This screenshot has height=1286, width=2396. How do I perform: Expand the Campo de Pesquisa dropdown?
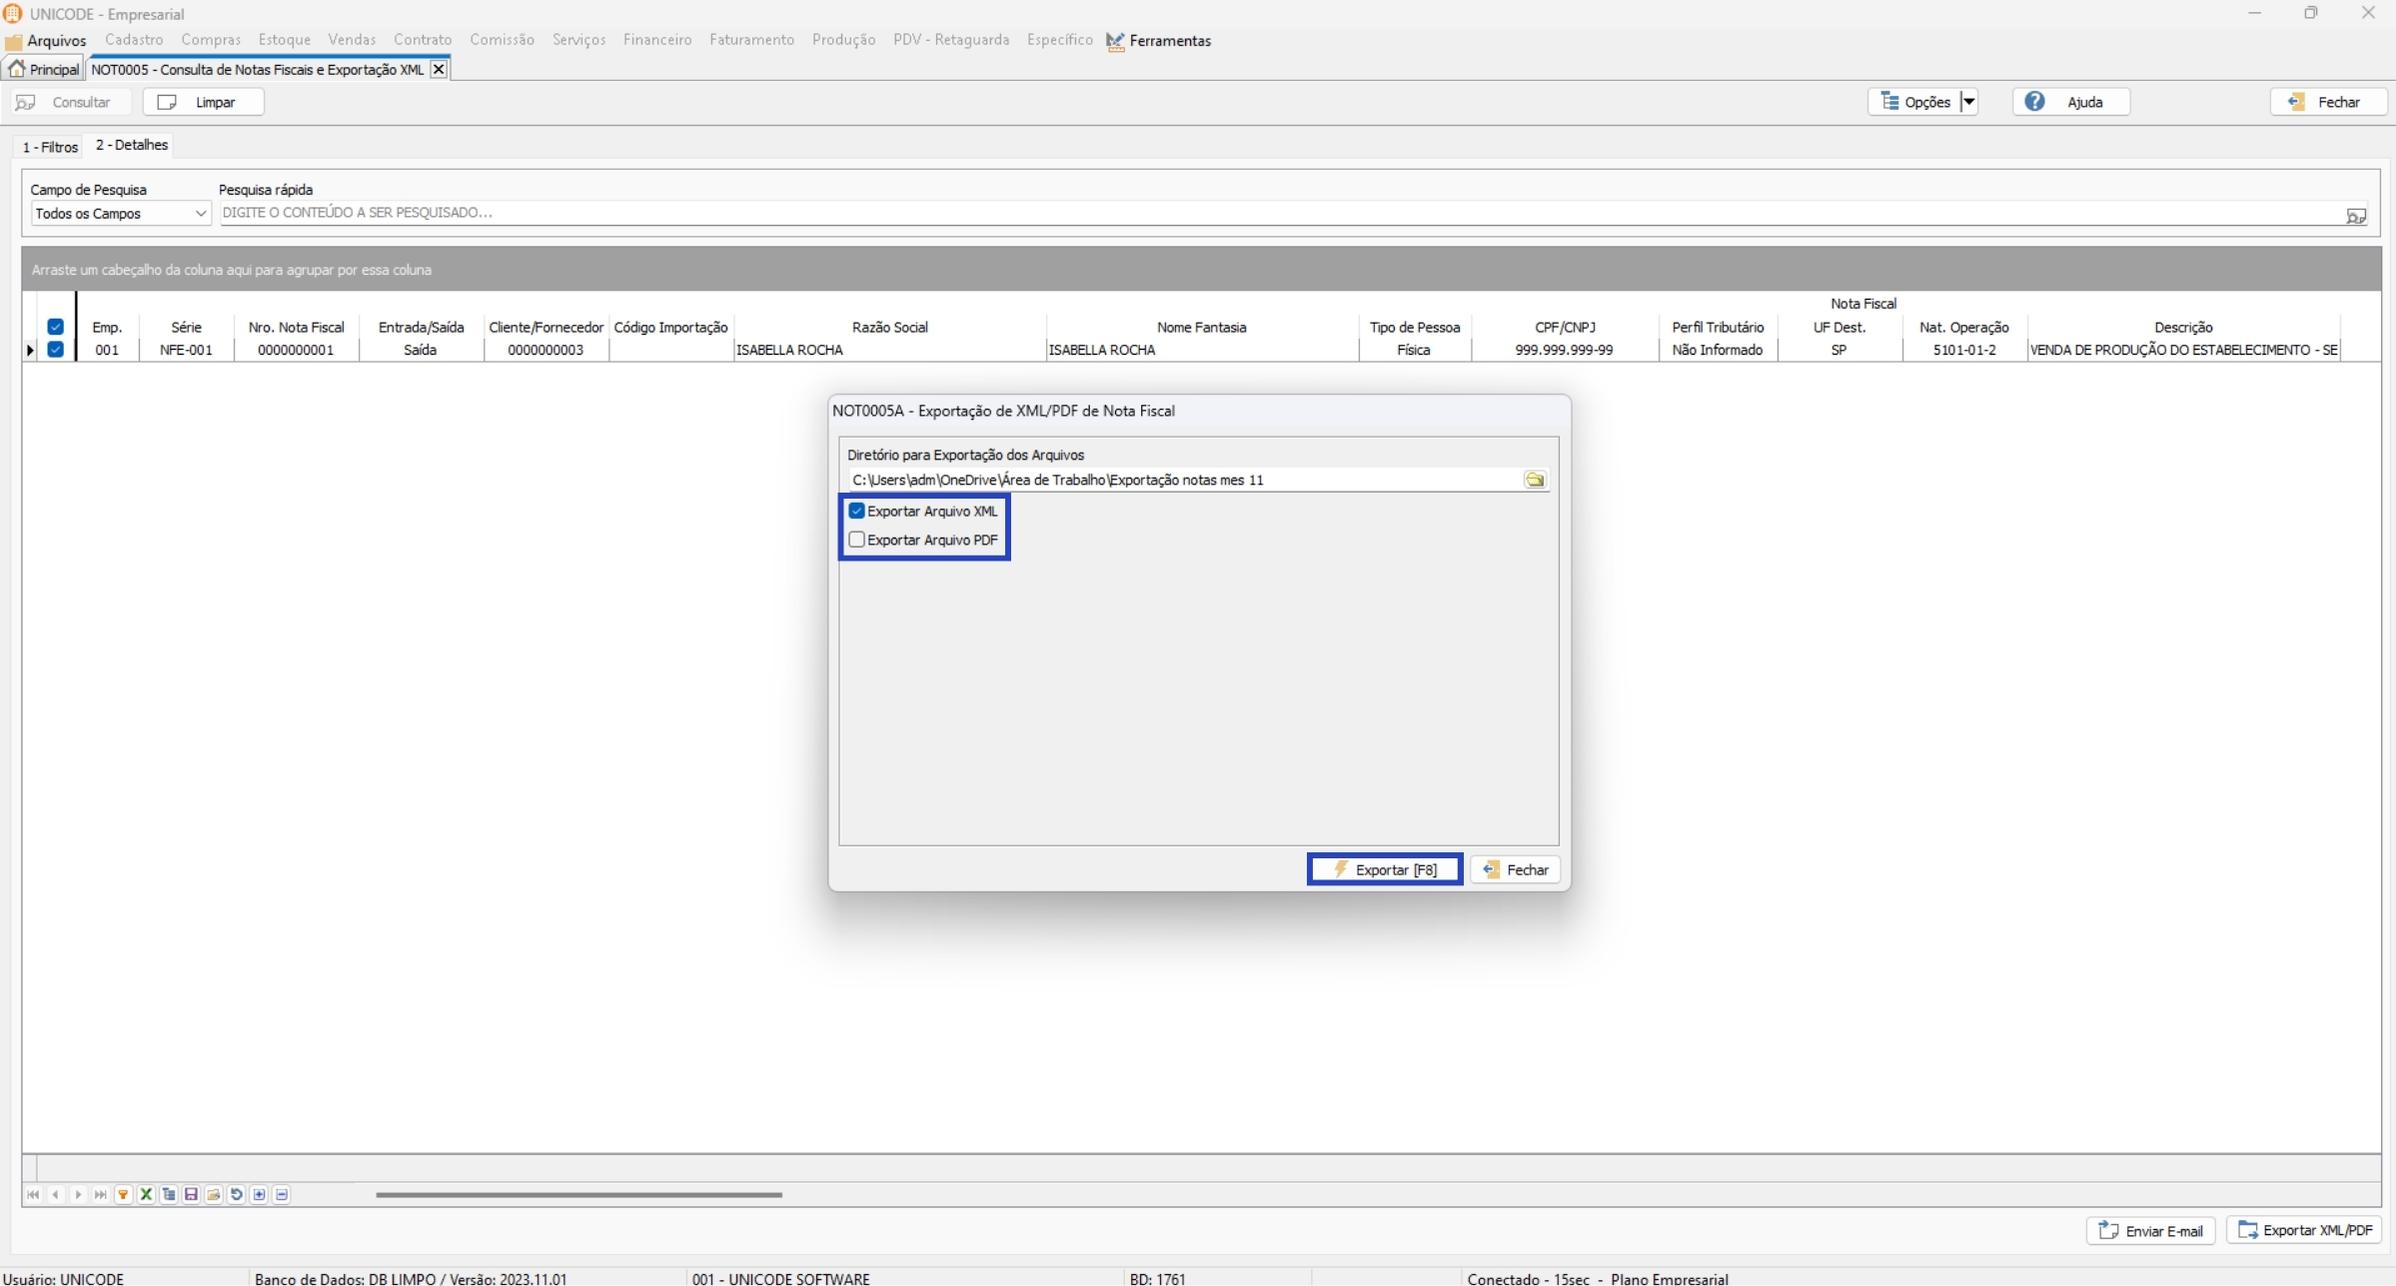[200, 214]
